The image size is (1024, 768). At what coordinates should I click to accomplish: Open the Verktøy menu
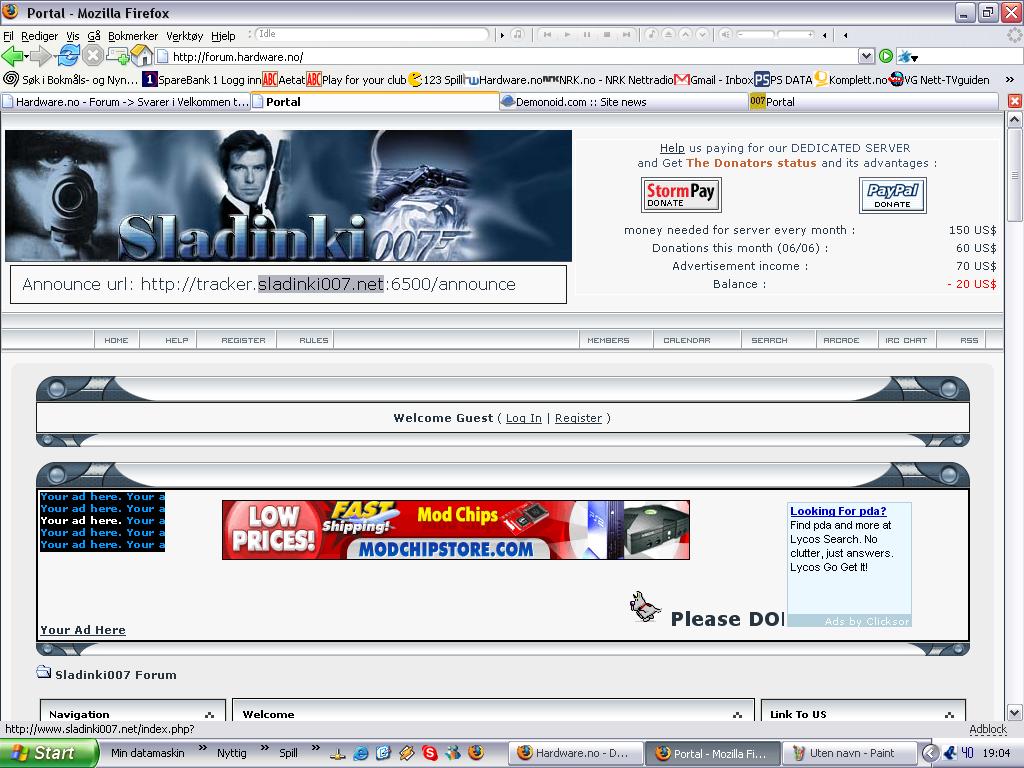(x=184, y=36)
